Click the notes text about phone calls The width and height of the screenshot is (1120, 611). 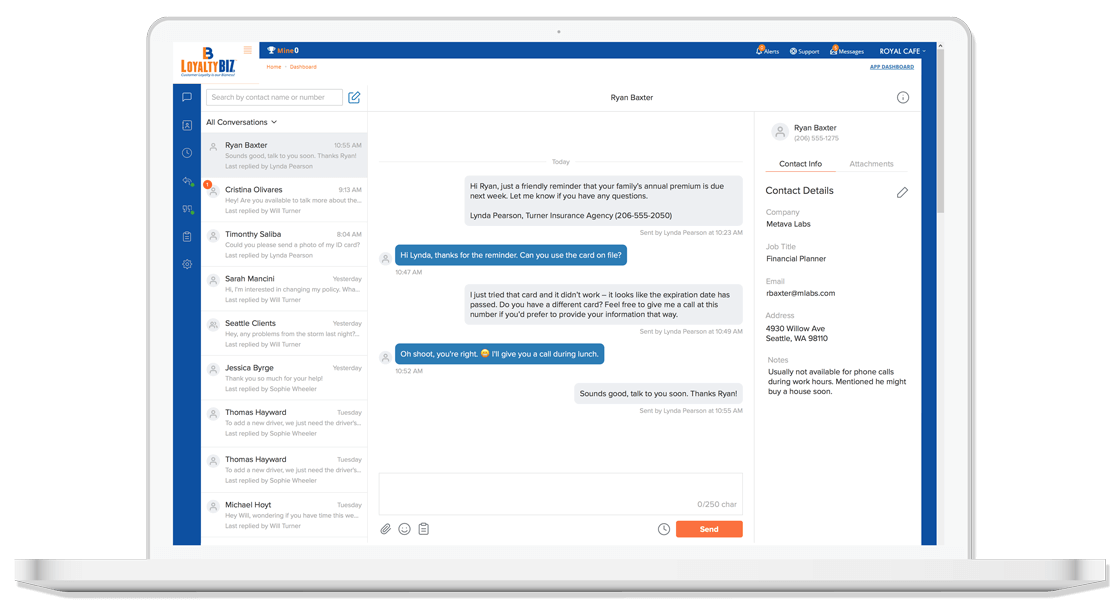837,382
